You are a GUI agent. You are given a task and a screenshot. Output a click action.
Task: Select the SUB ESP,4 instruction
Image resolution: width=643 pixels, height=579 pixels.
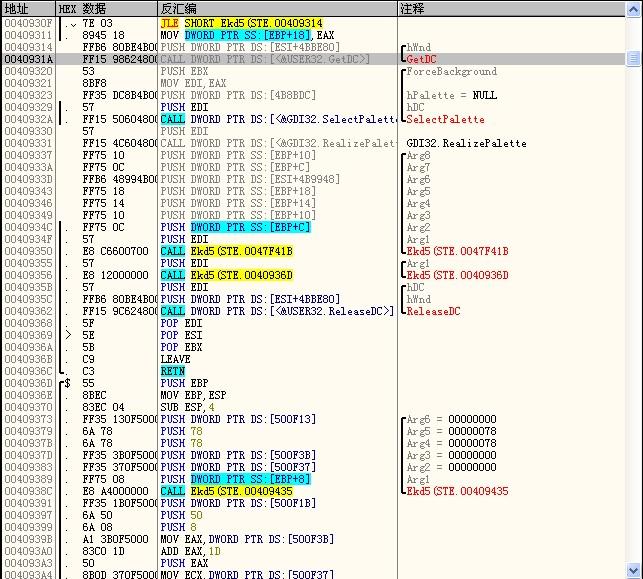click(x=186, y=407)
